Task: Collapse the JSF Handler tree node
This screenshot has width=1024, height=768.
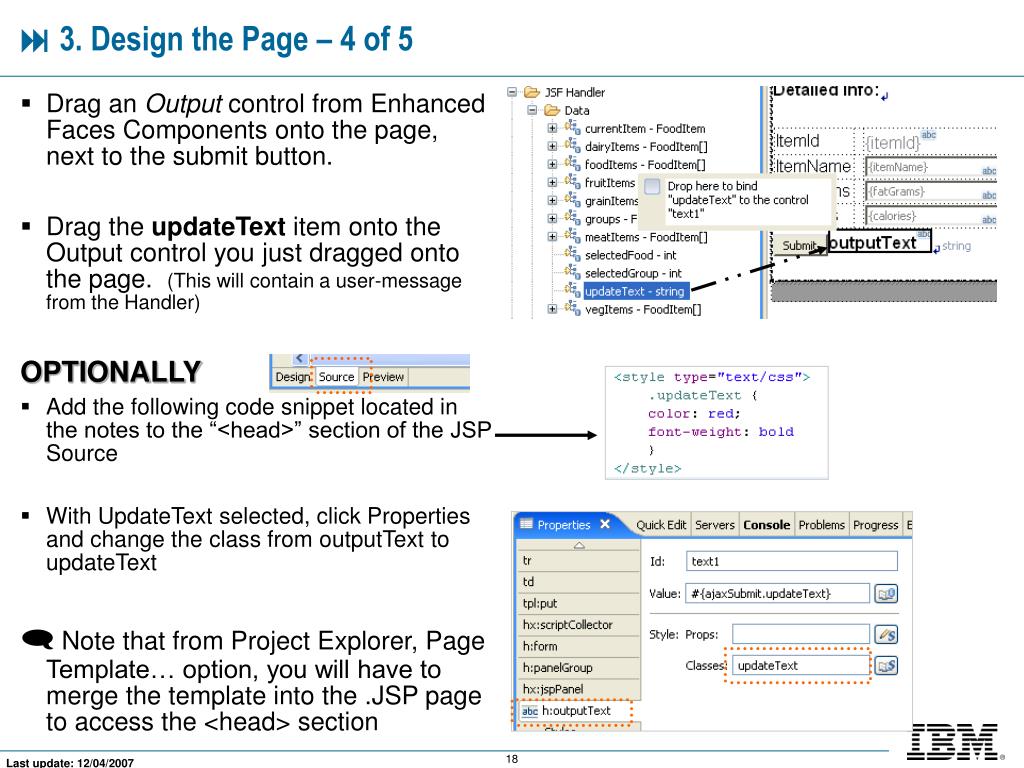Action: click(512, 92)
